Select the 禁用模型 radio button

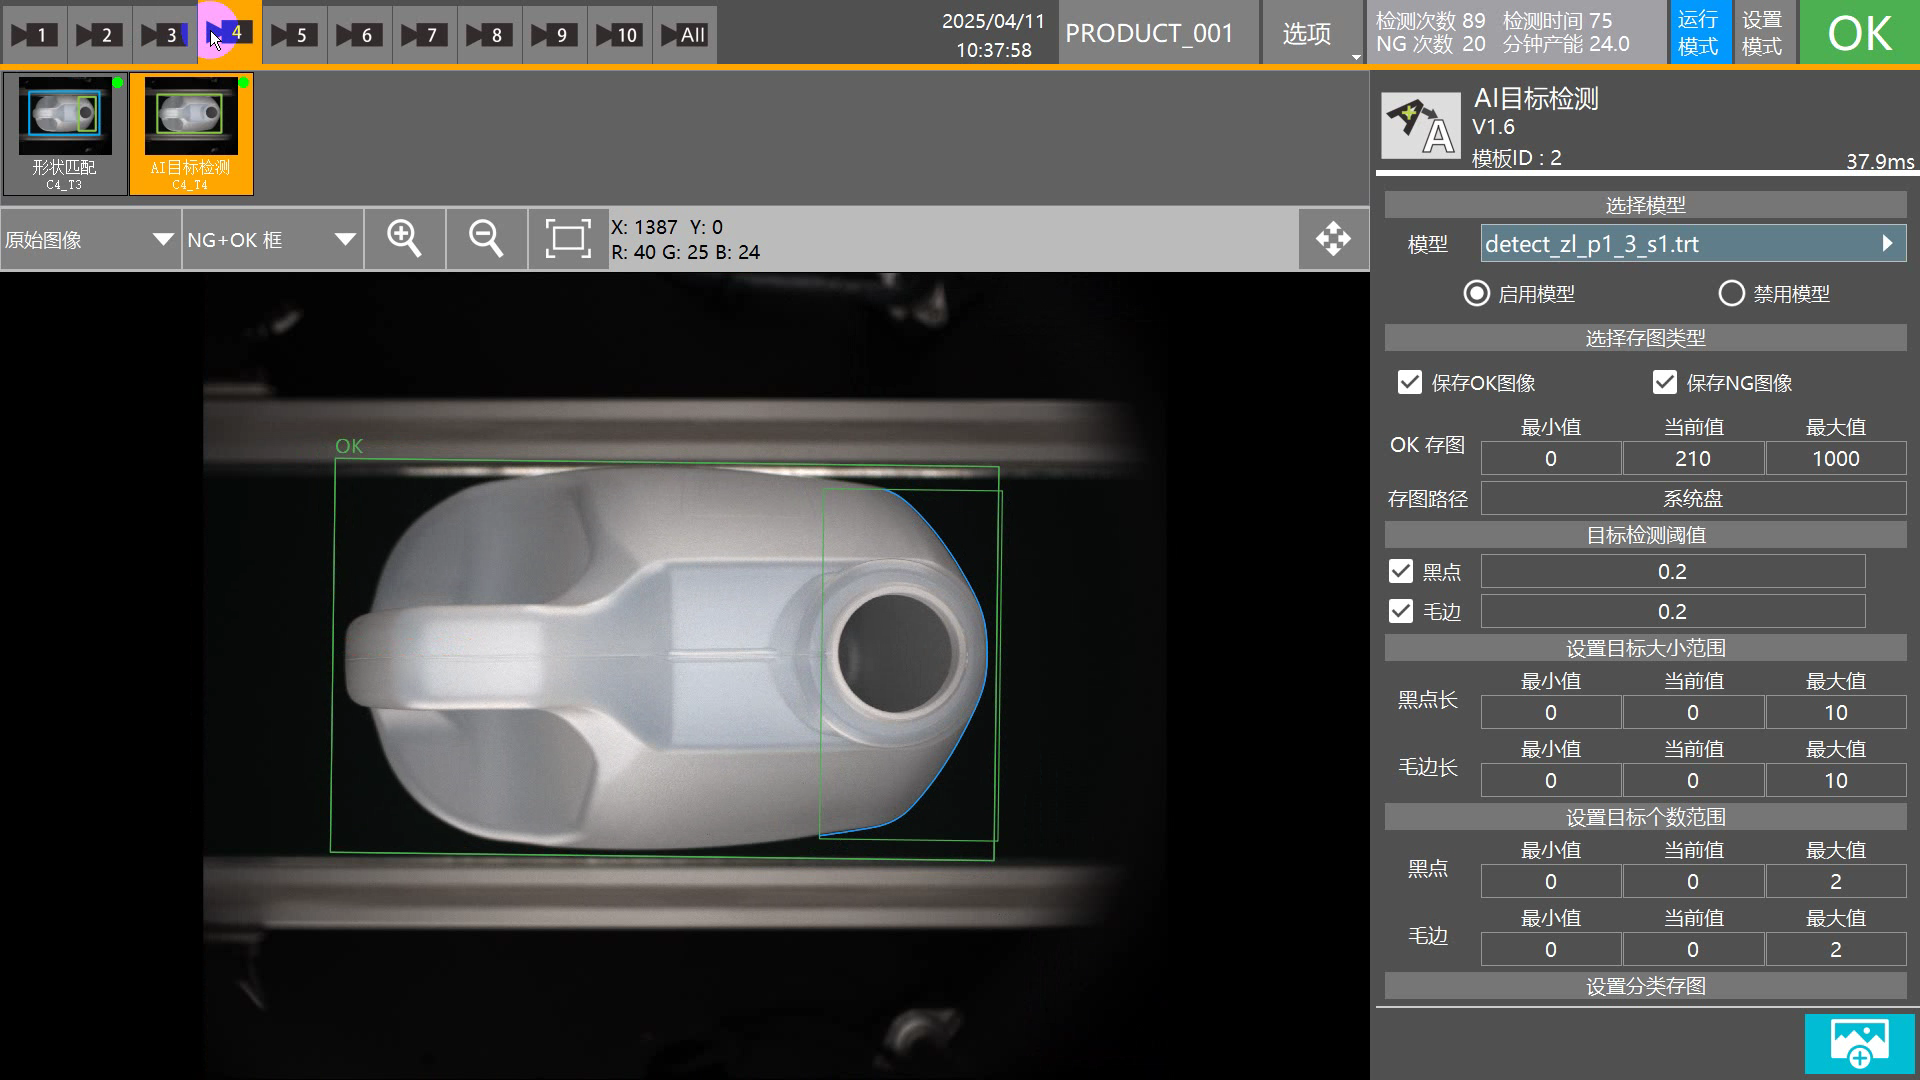click(x=1731, y=294)
